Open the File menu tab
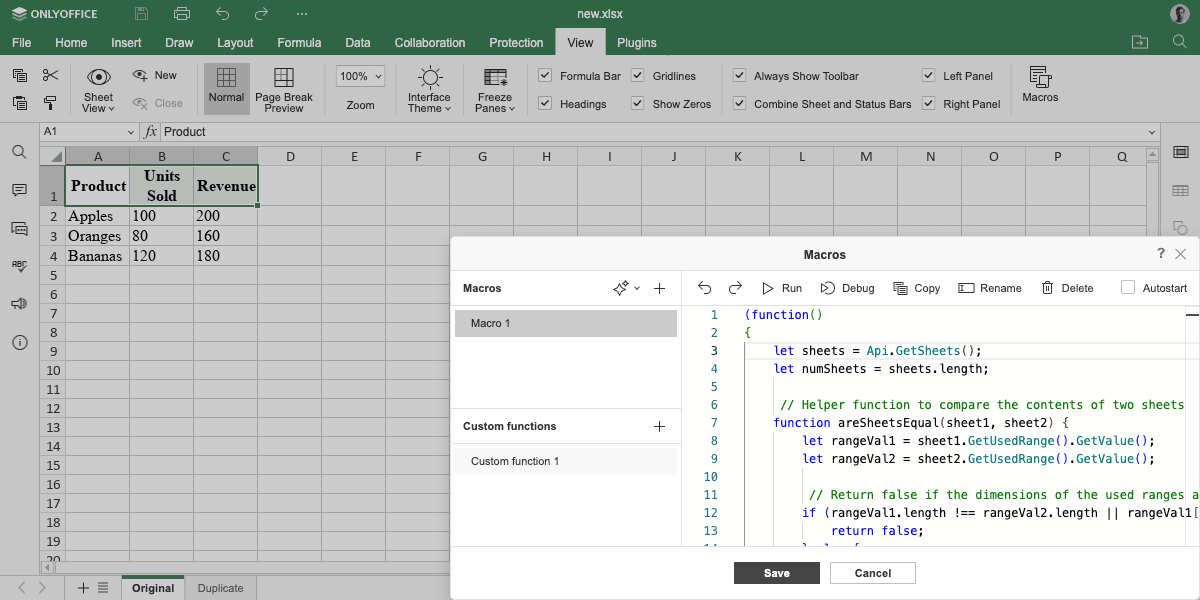The height and width of the screenshot is (600, 1200). point(21,43)
